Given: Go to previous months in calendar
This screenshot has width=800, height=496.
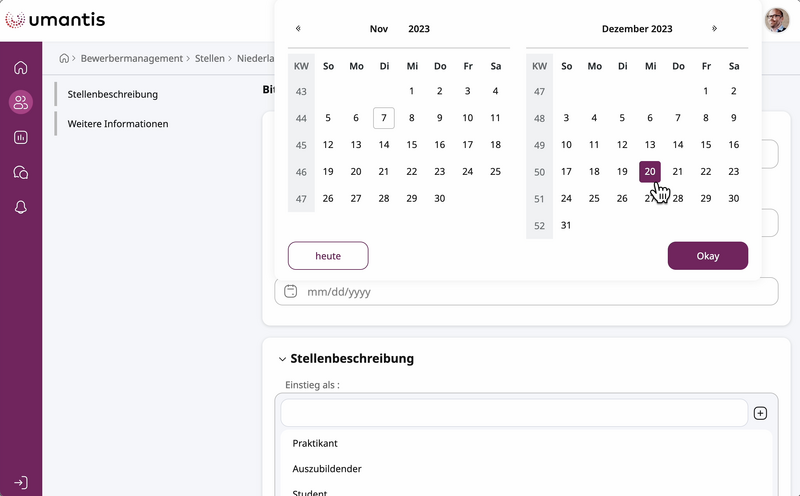Looking at the screenshot, I should point(298,29).
